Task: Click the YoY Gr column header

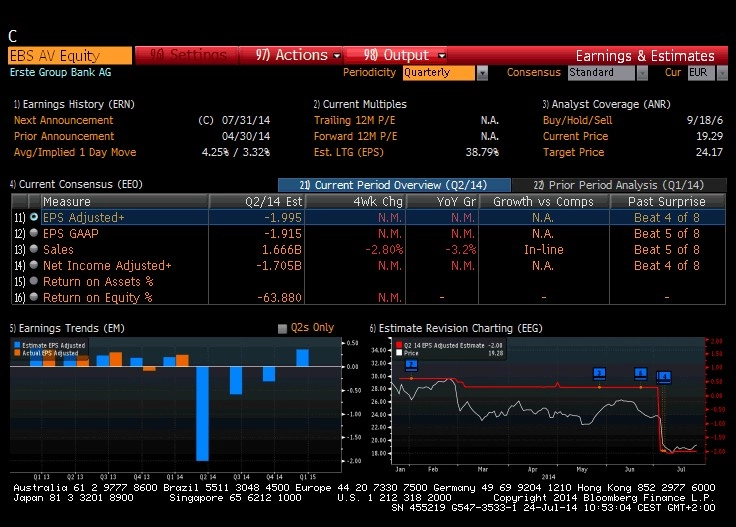Action: (x=442, y=201)
